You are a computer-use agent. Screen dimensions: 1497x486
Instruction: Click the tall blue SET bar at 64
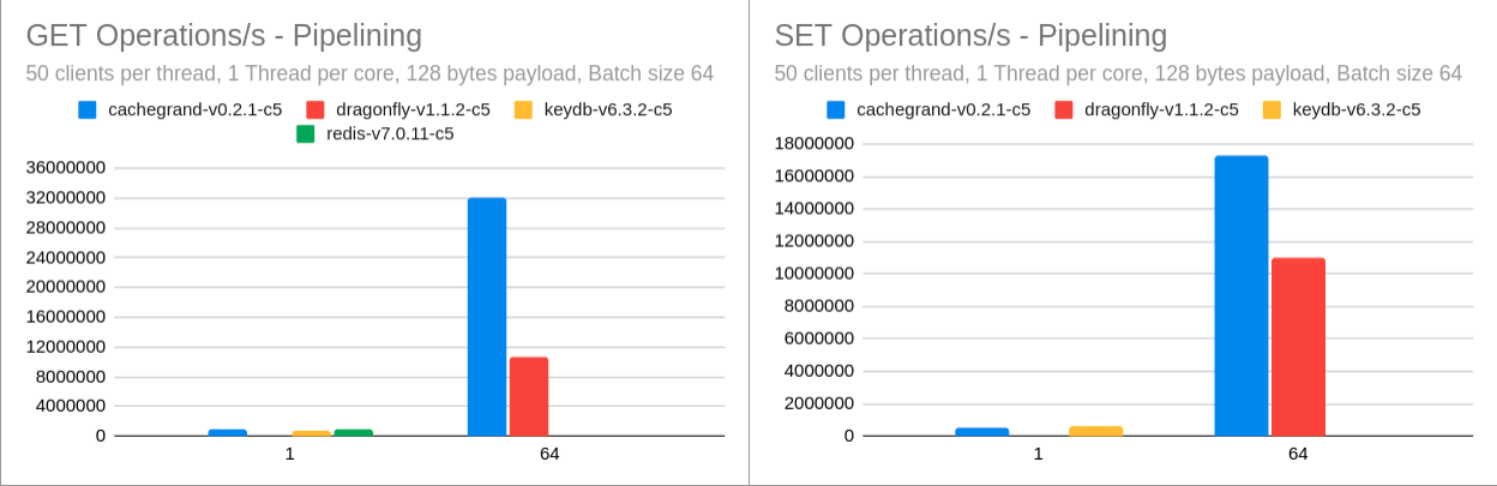(x=1241, y=296)
